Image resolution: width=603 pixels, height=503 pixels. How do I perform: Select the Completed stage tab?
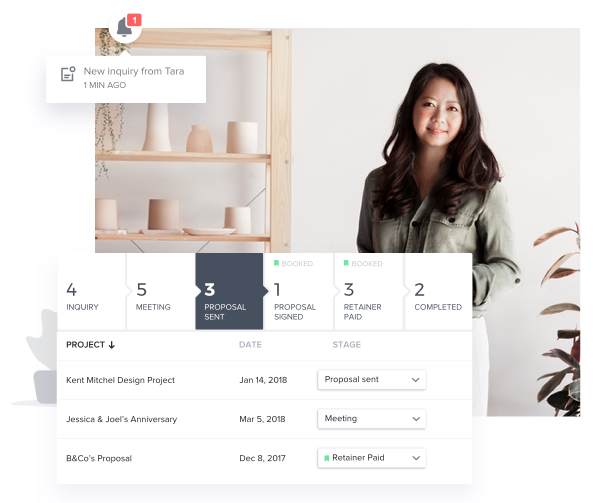438,291
